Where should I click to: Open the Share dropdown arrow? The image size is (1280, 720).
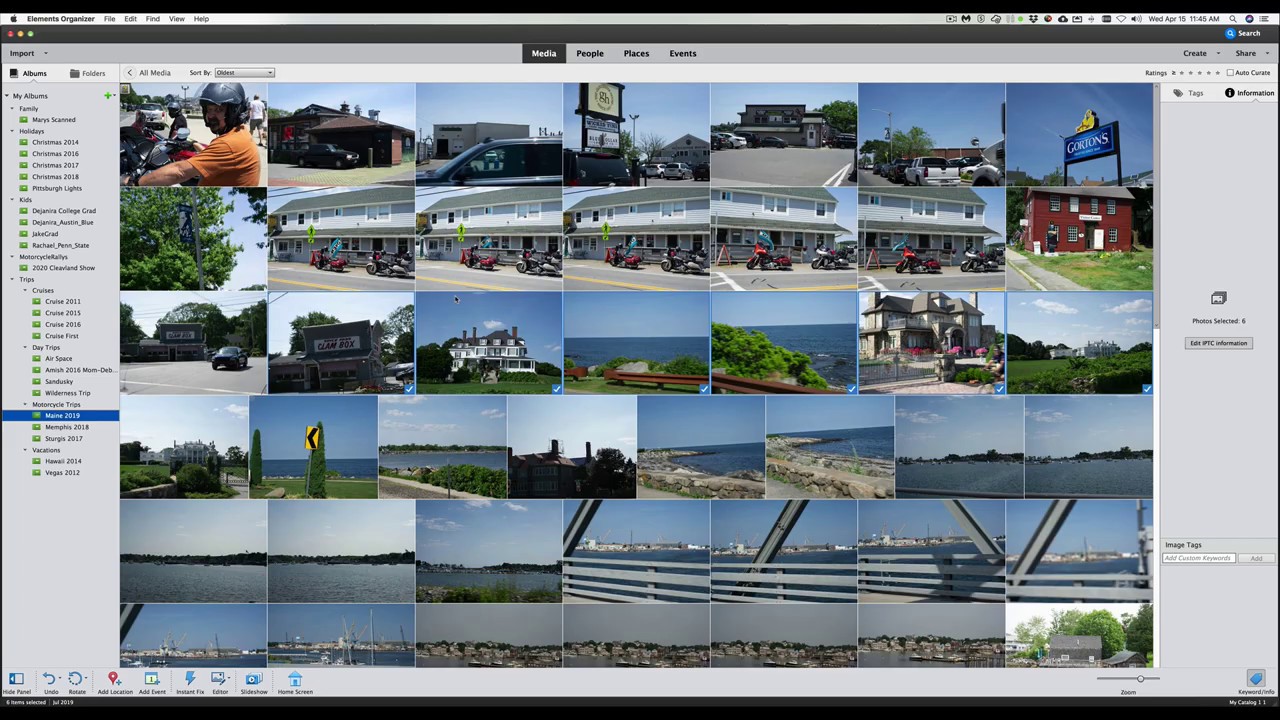pyautogui.click(x=1266, y=53)
